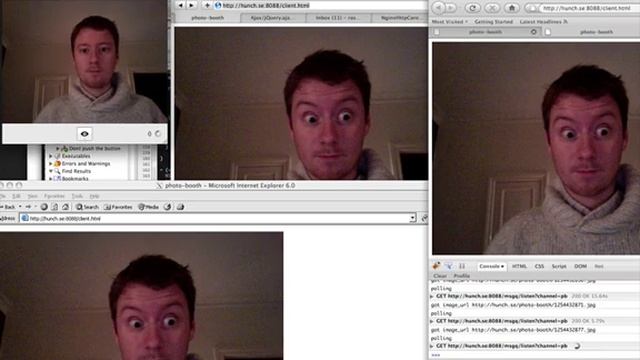Open the Latest Headlines bookmark in Firefox

coord(543,21)
